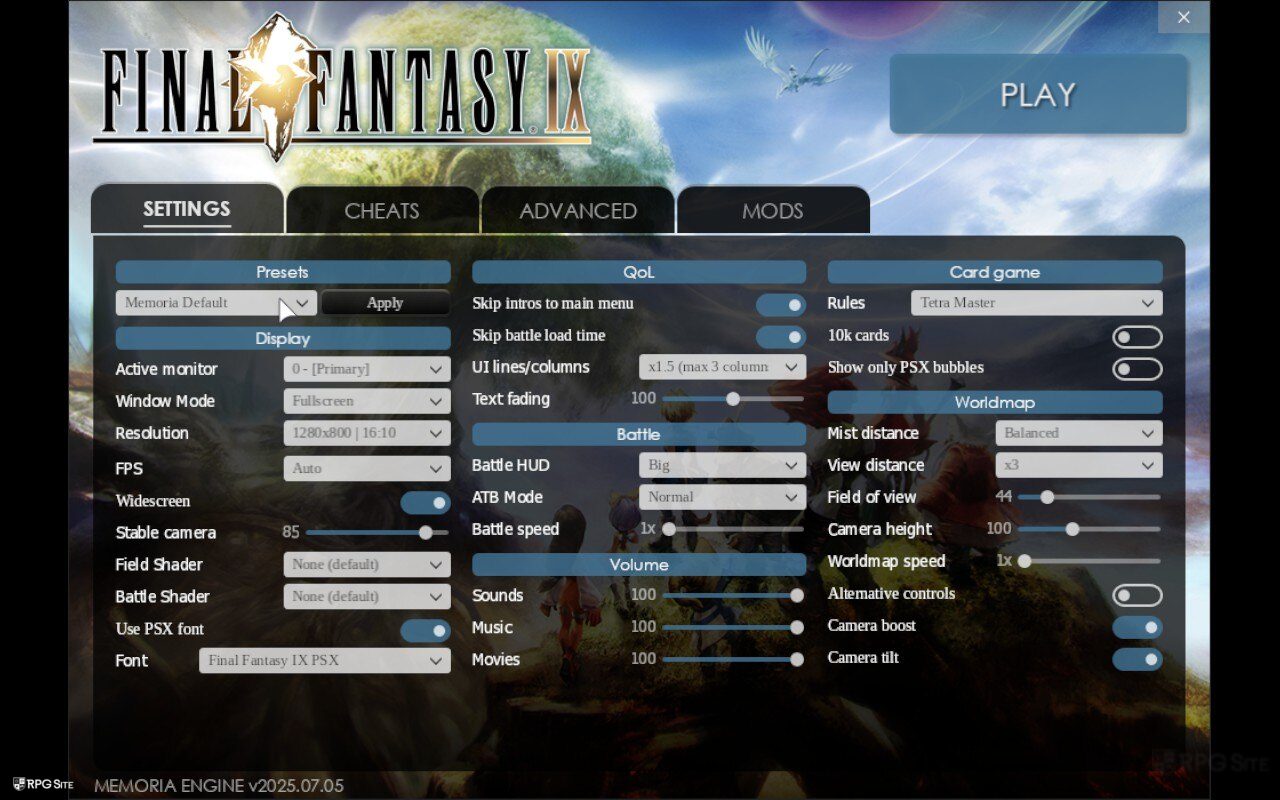
Task: Expand the Battle Shader dropdown
Action: [367, 597]
